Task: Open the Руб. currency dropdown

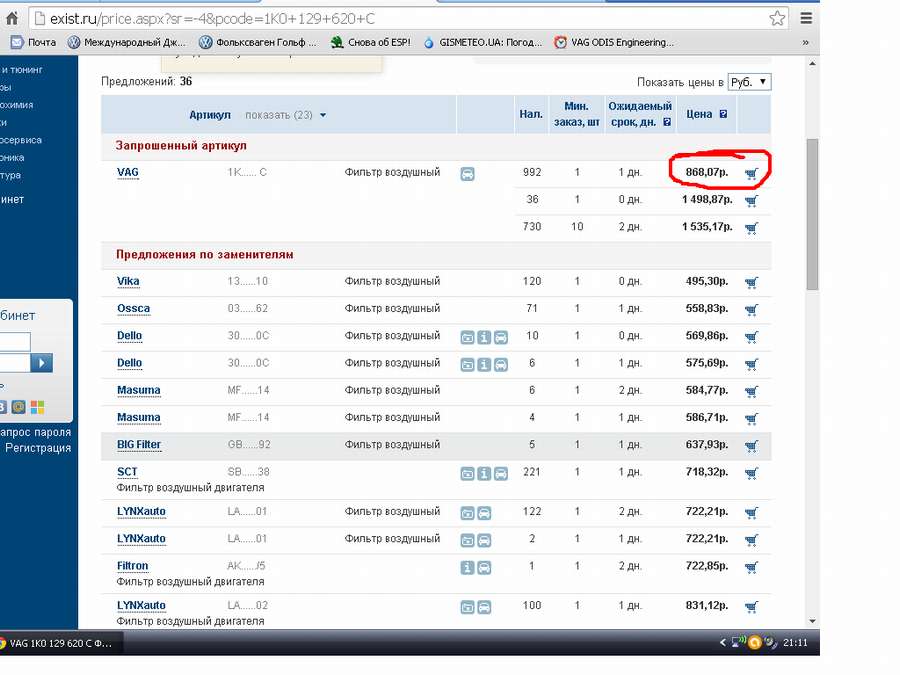Action: pyautogui.click(x=749, y=82)
